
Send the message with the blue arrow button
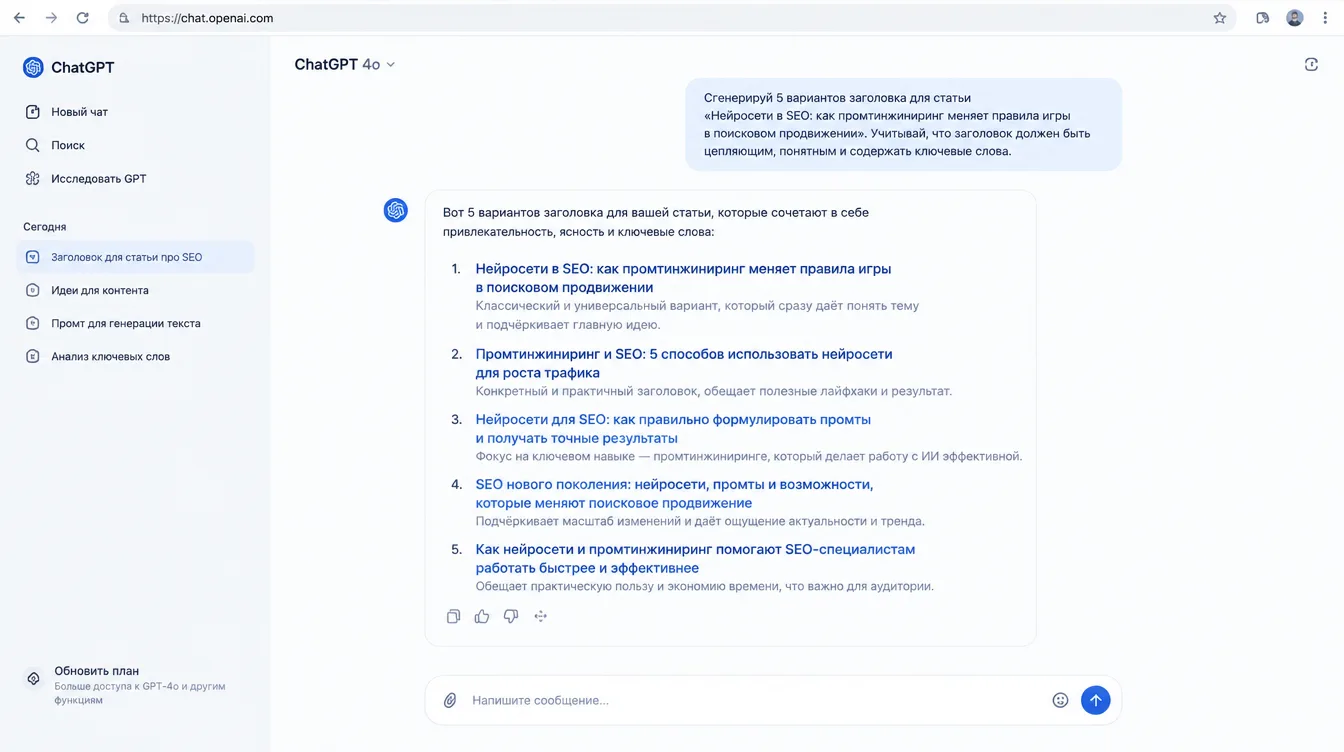(x=1095, y=700)
